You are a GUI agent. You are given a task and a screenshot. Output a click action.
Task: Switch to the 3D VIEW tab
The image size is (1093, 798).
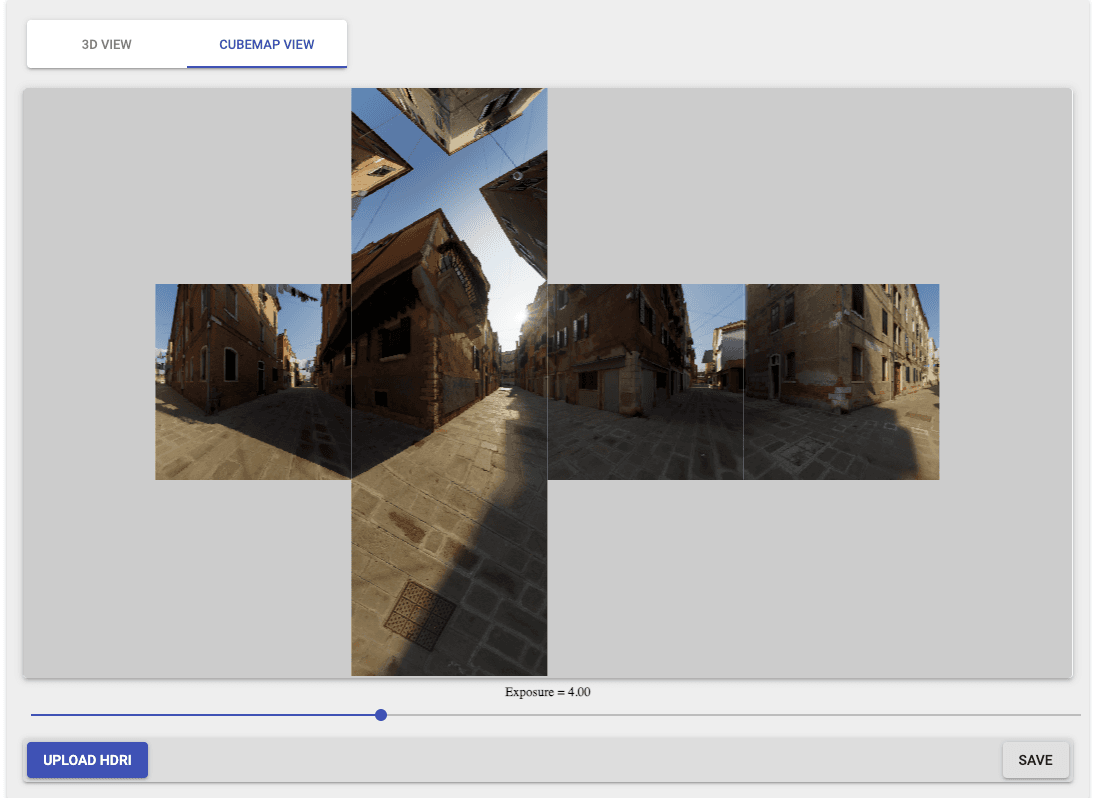coord(108,44)
